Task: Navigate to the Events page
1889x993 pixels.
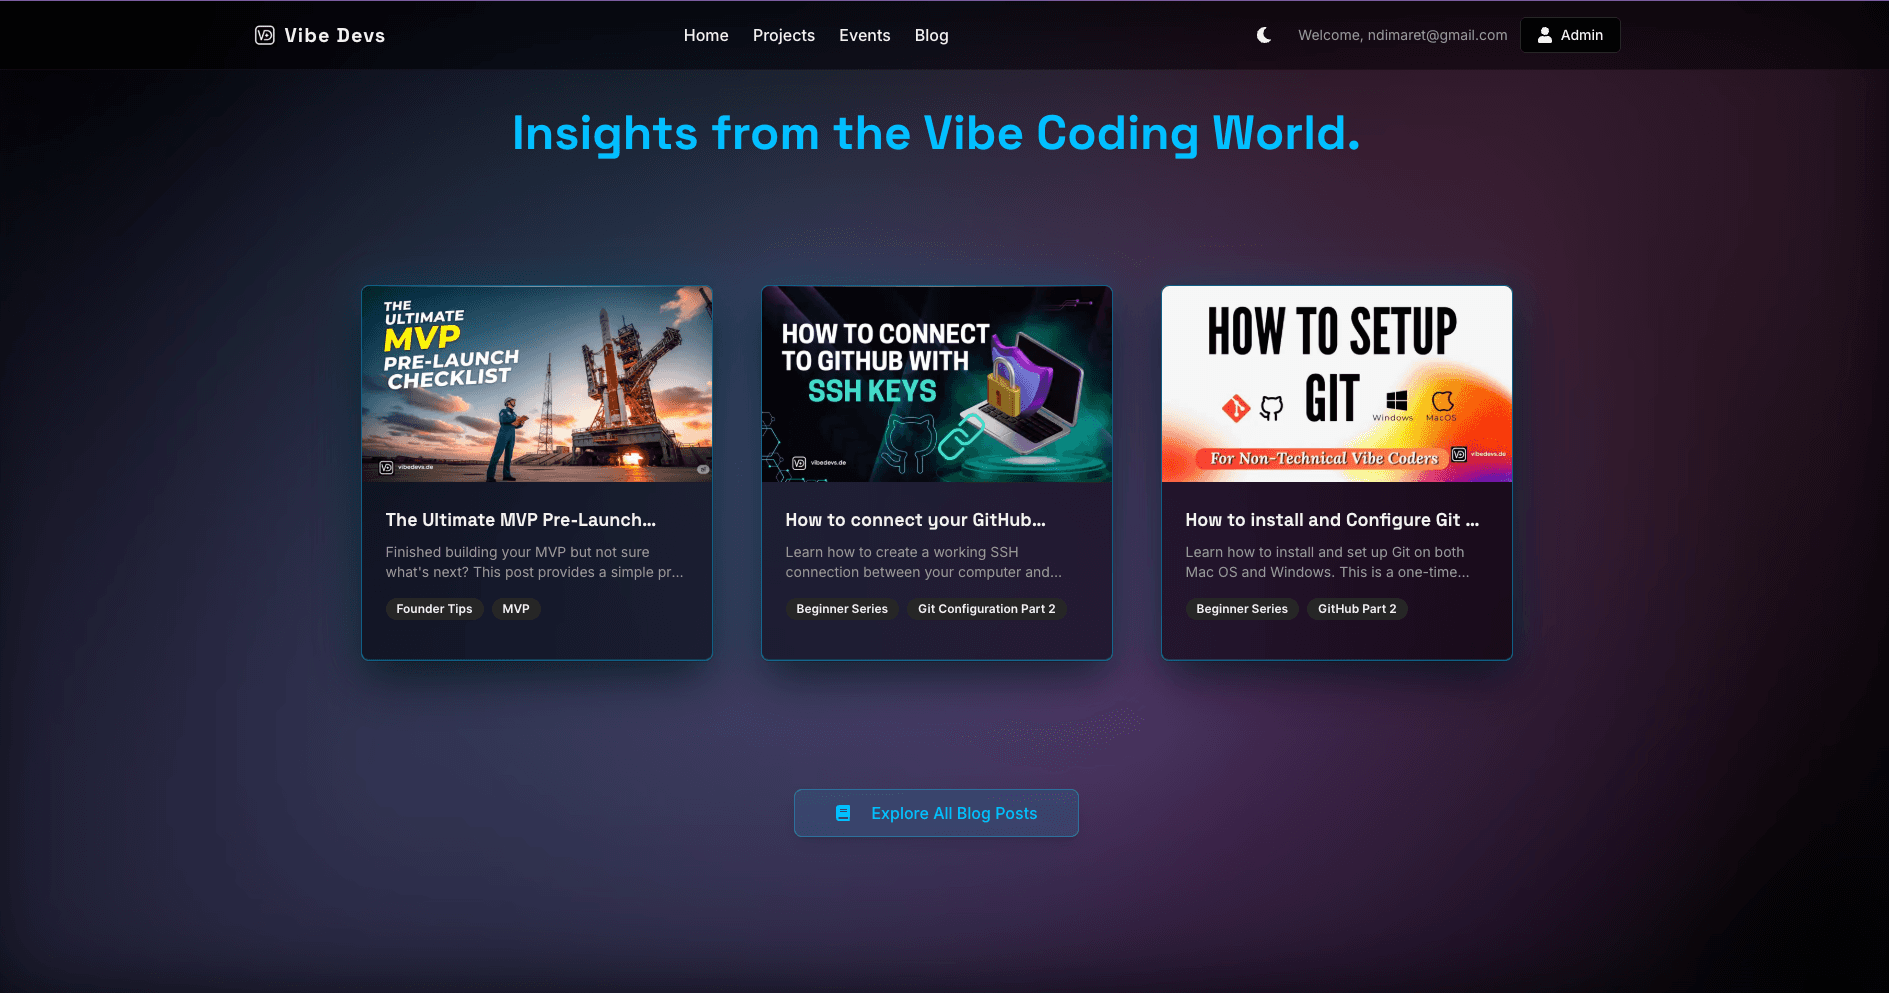Action: pos(864,35)
